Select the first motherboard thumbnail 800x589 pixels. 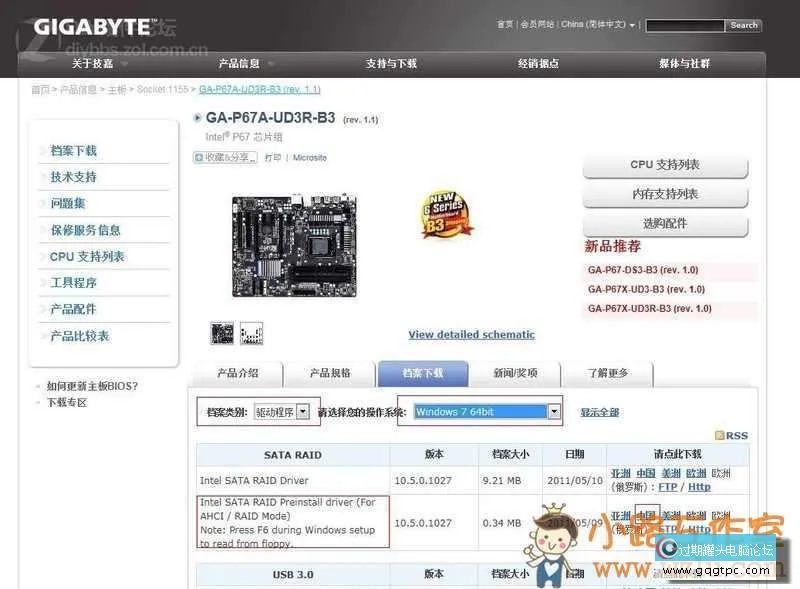pos(222,333)
